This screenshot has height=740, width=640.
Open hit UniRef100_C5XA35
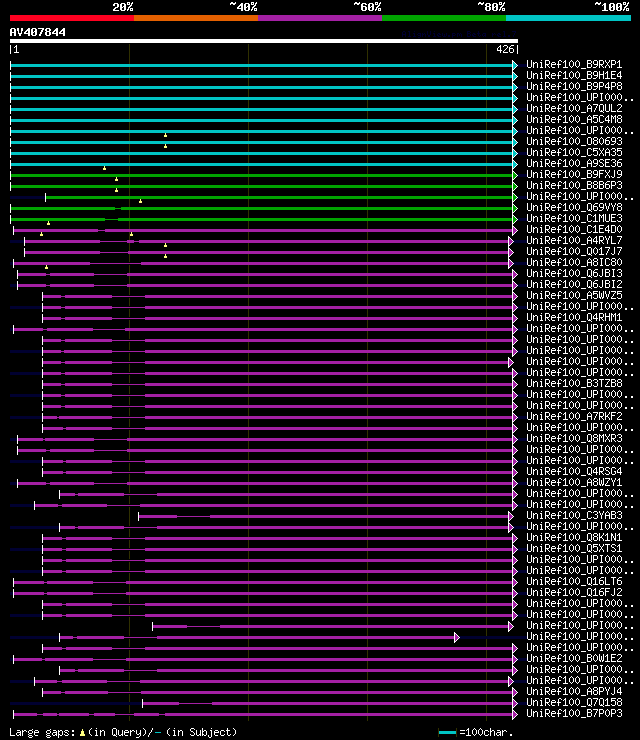click(574, 152)
